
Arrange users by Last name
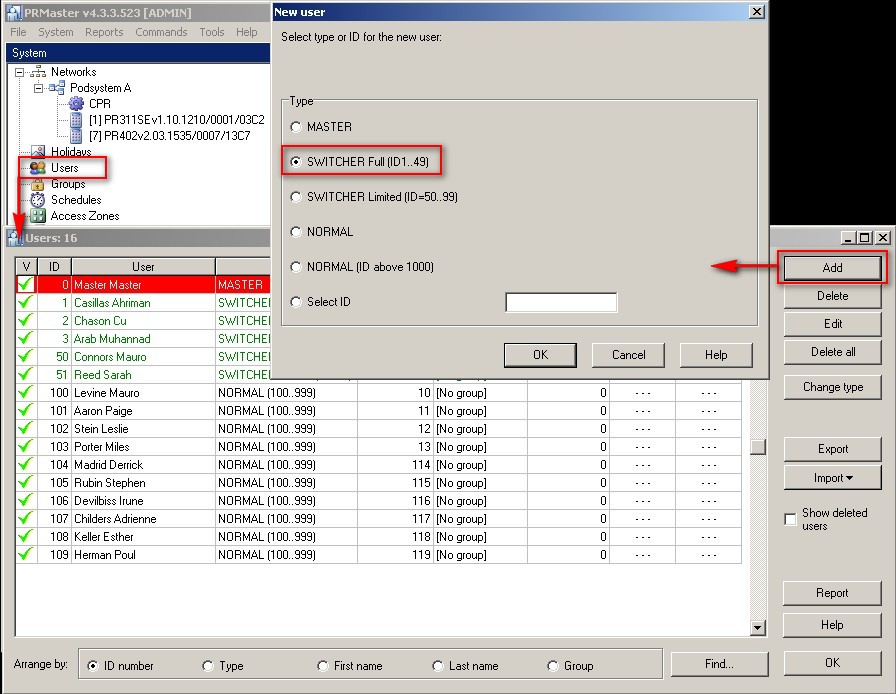pyautogui.click(x=438, y=665)
